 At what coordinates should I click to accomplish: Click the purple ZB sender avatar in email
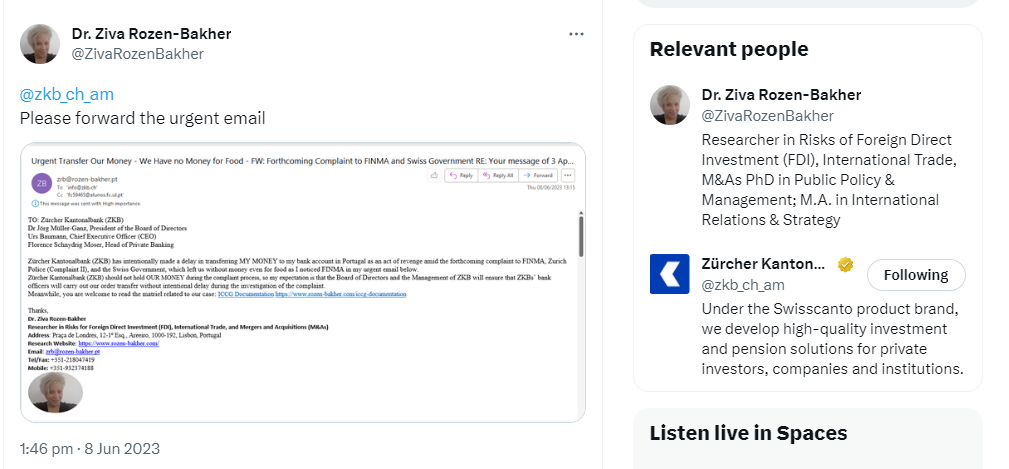click(x=41, y=183)
